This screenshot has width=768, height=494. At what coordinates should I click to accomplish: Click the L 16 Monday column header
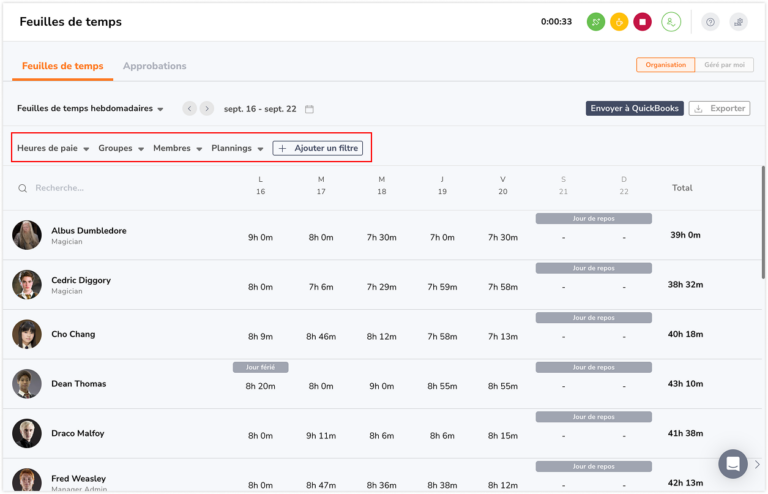click(x=260, y=186)
